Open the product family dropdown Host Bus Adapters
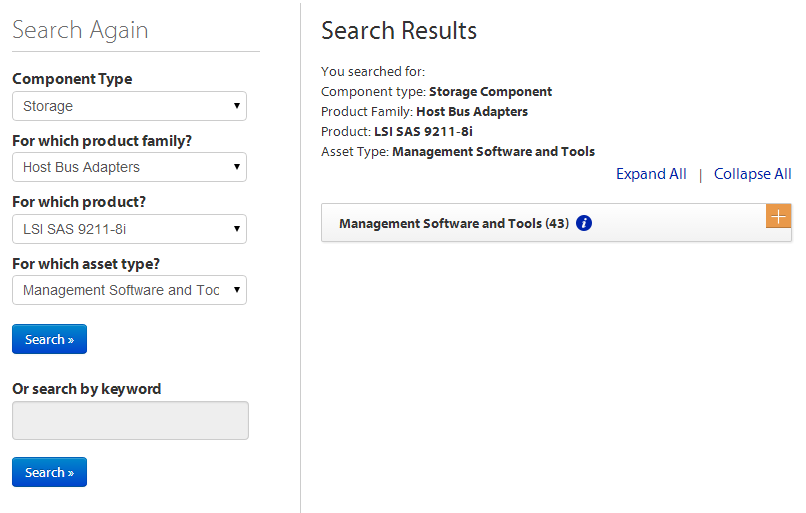The width and height of the screenshot is (806, 513). point(130,167)
